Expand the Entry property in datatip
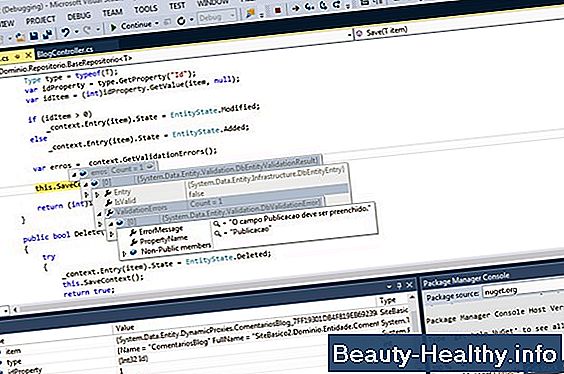The width and height of the screenshot is (564, 374). (97, 195)
